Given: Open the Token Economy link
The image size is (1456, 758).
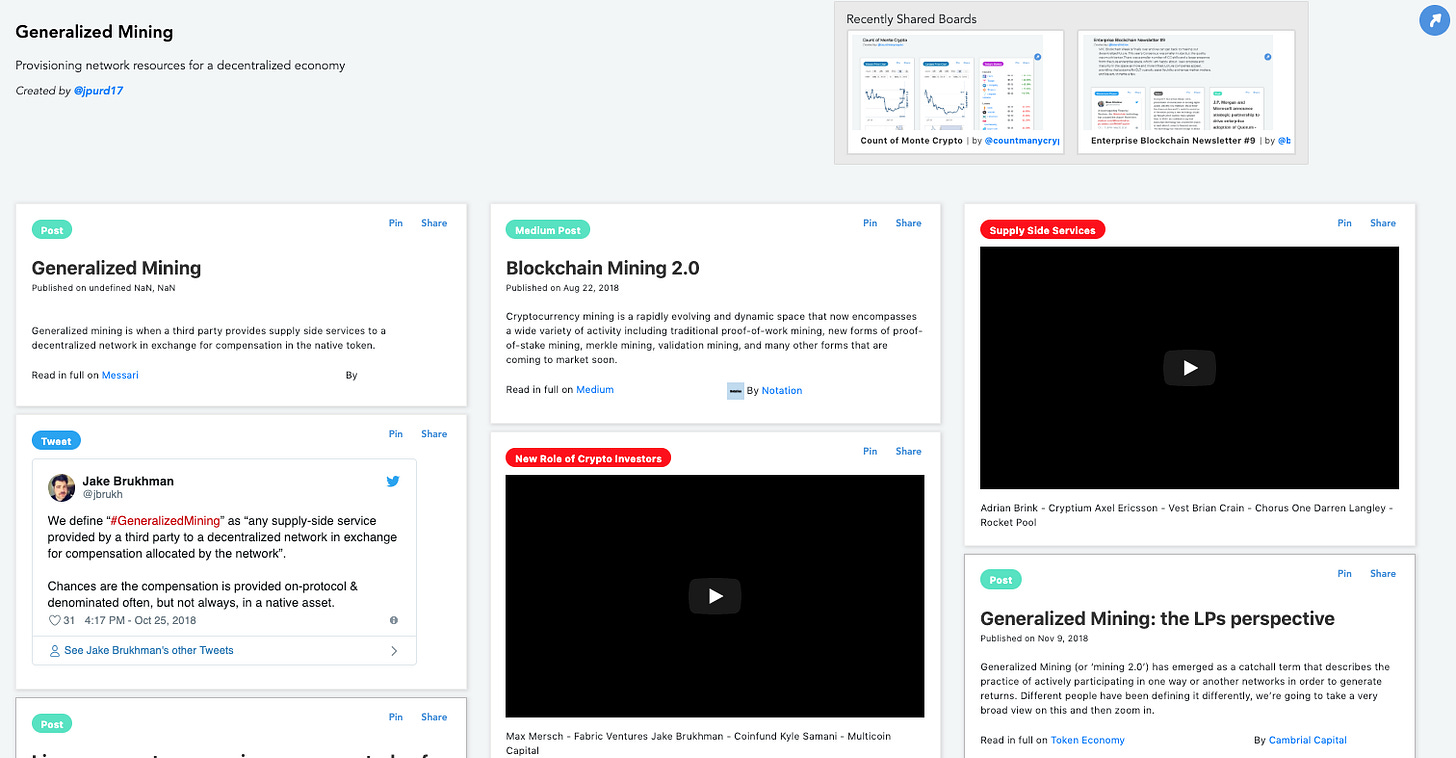Looking at the screenshot, I should click(x=1087, y=741).
